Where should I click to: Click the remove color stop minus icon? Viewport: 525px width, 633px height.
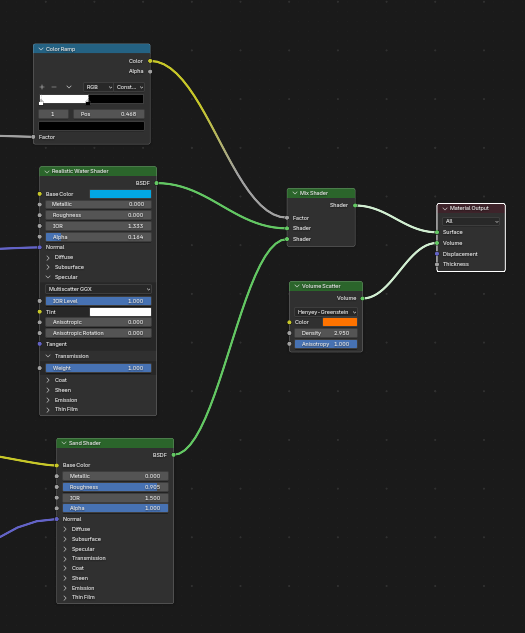(x=54, y=87)
